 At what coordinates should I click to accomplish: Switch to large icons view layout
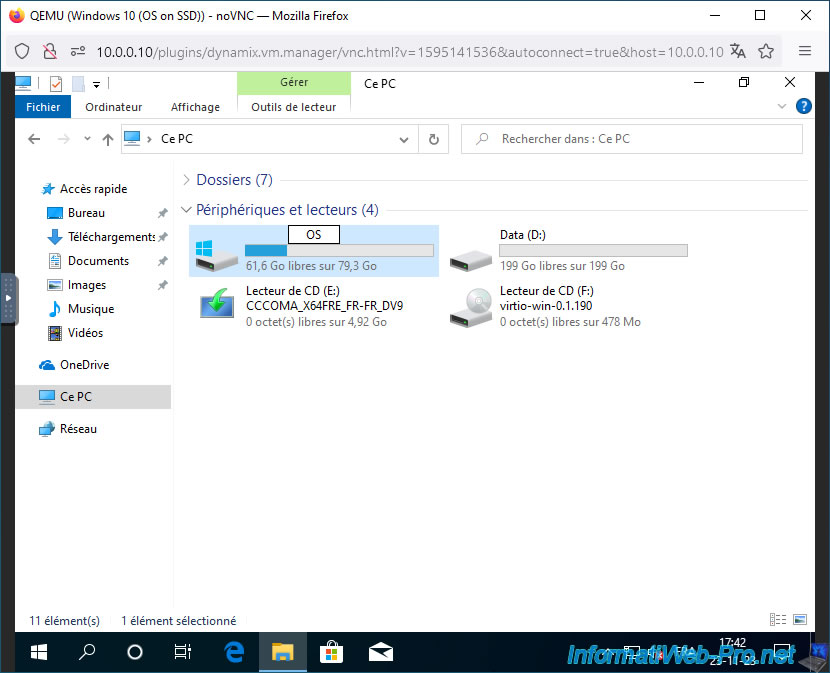tap(800, 620)
